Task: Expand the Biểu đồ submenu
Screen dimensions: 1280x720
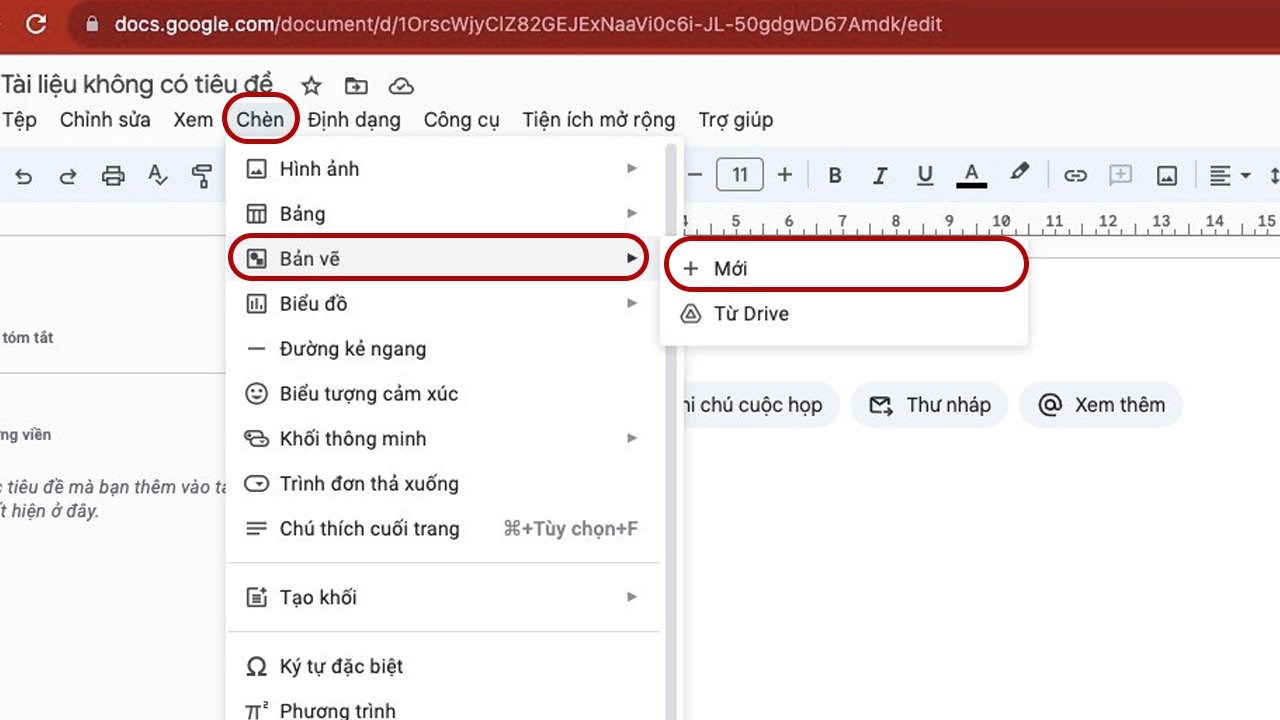Action: [443, 304]
